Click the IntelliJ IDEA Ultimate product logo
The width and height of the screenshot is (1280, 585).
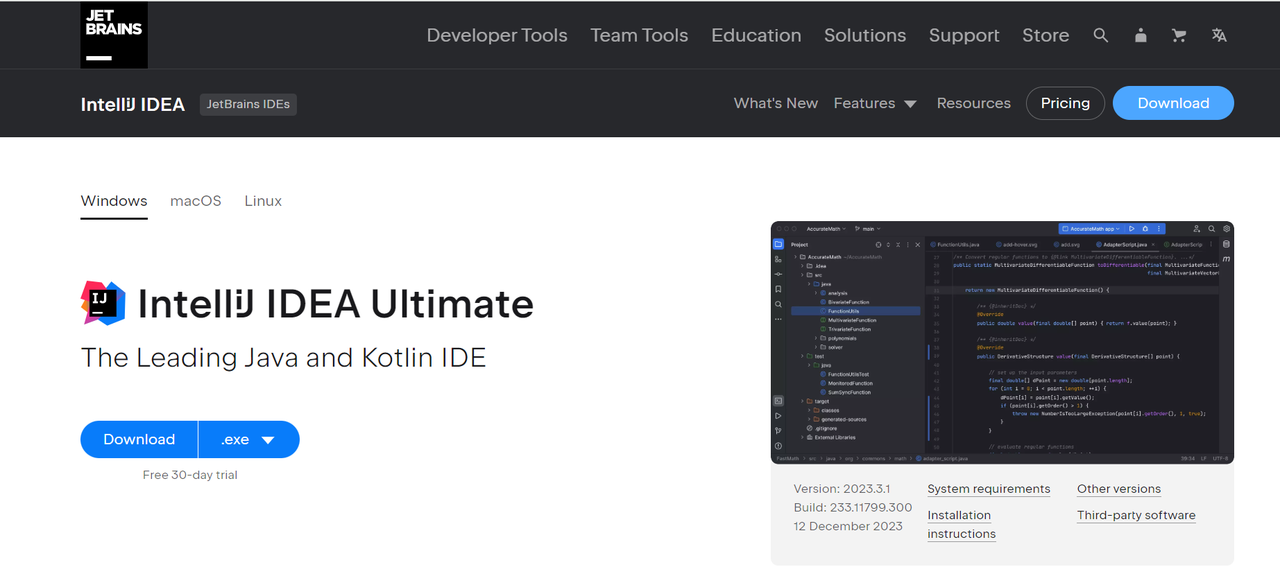click(x=103, y=303)
